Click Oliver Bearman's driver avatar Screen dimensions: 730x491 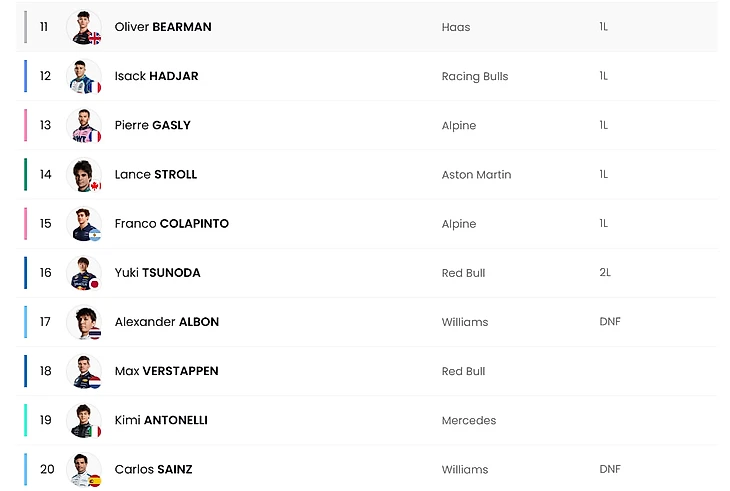84,27
